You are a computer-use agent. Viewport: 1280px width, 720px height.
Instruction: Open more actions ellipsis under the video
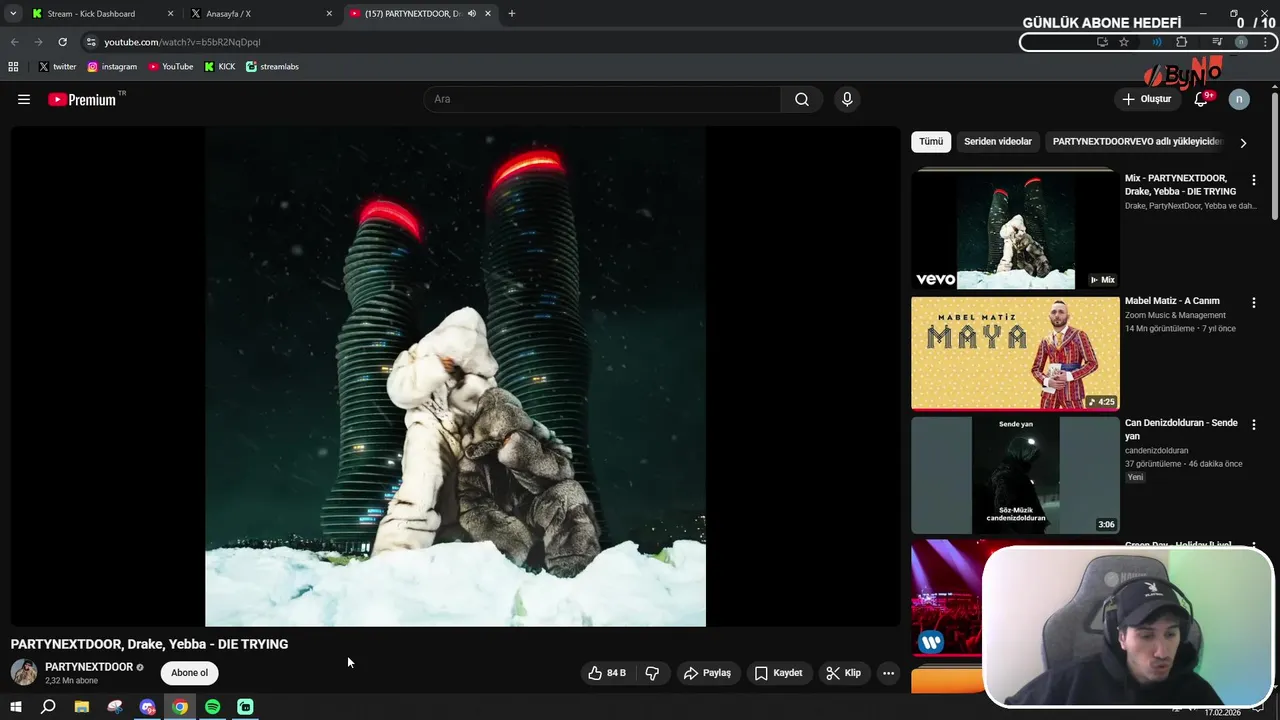(888, 673)
